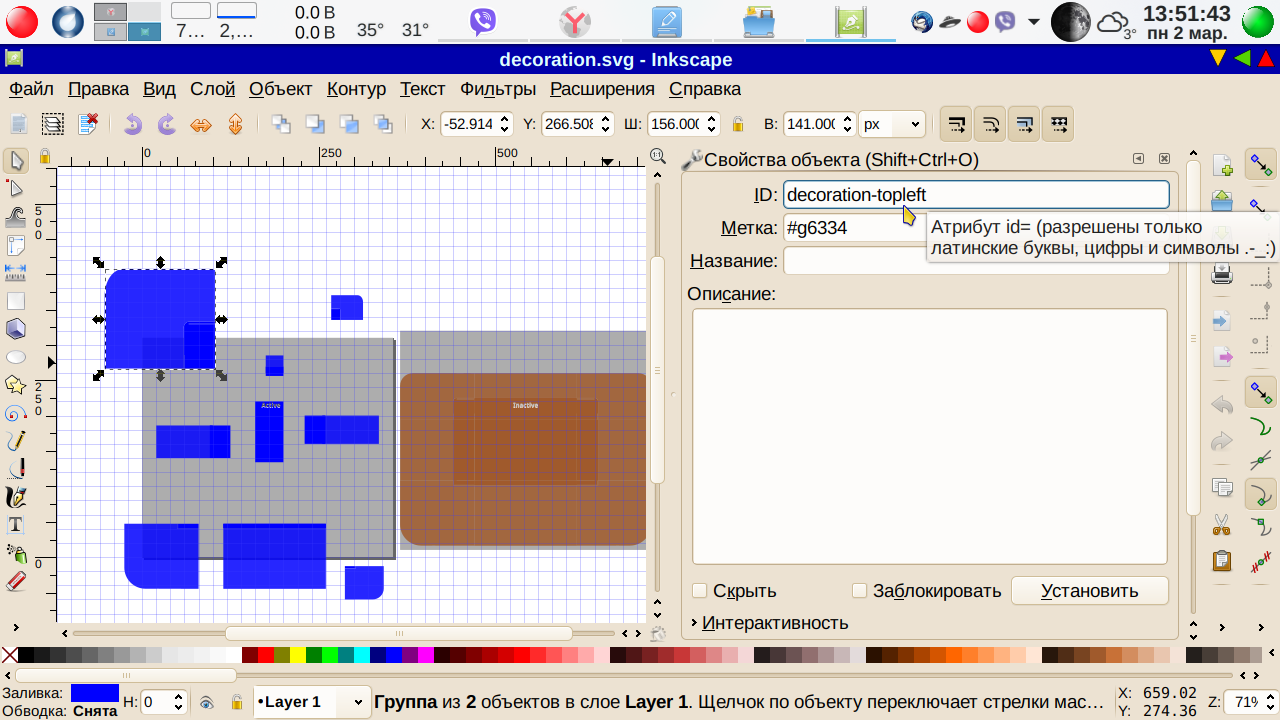Screen dimensions: 1280x720
Task: Select the Star and polygon tool
Action: tap(16, 385)
